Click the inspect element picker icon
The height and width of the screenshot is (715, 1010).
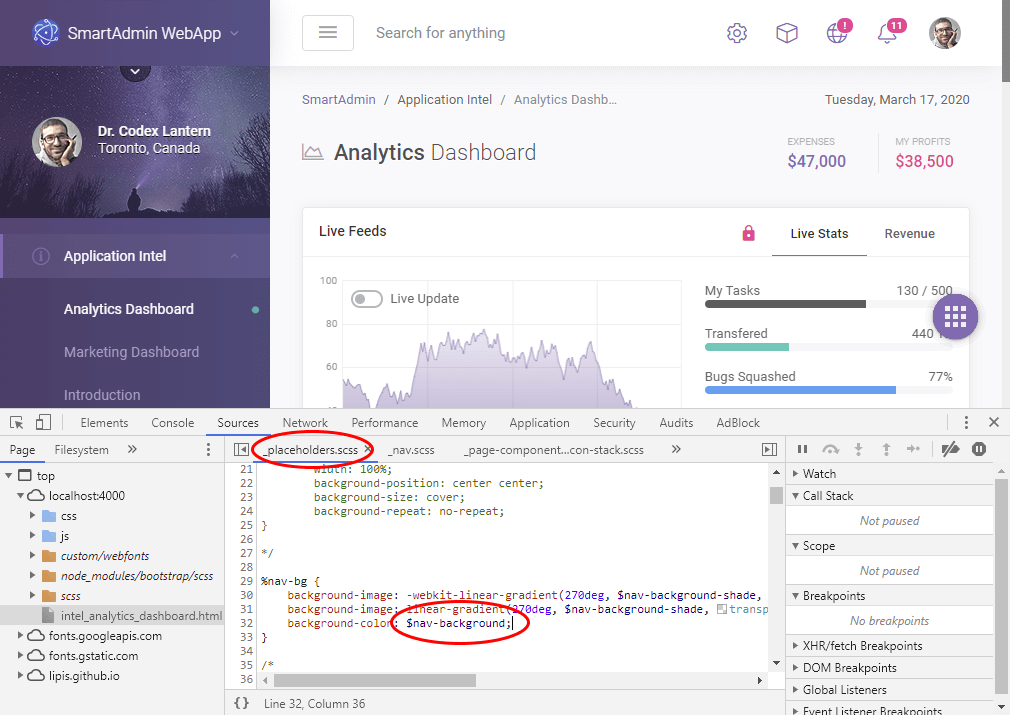point(17,422)
